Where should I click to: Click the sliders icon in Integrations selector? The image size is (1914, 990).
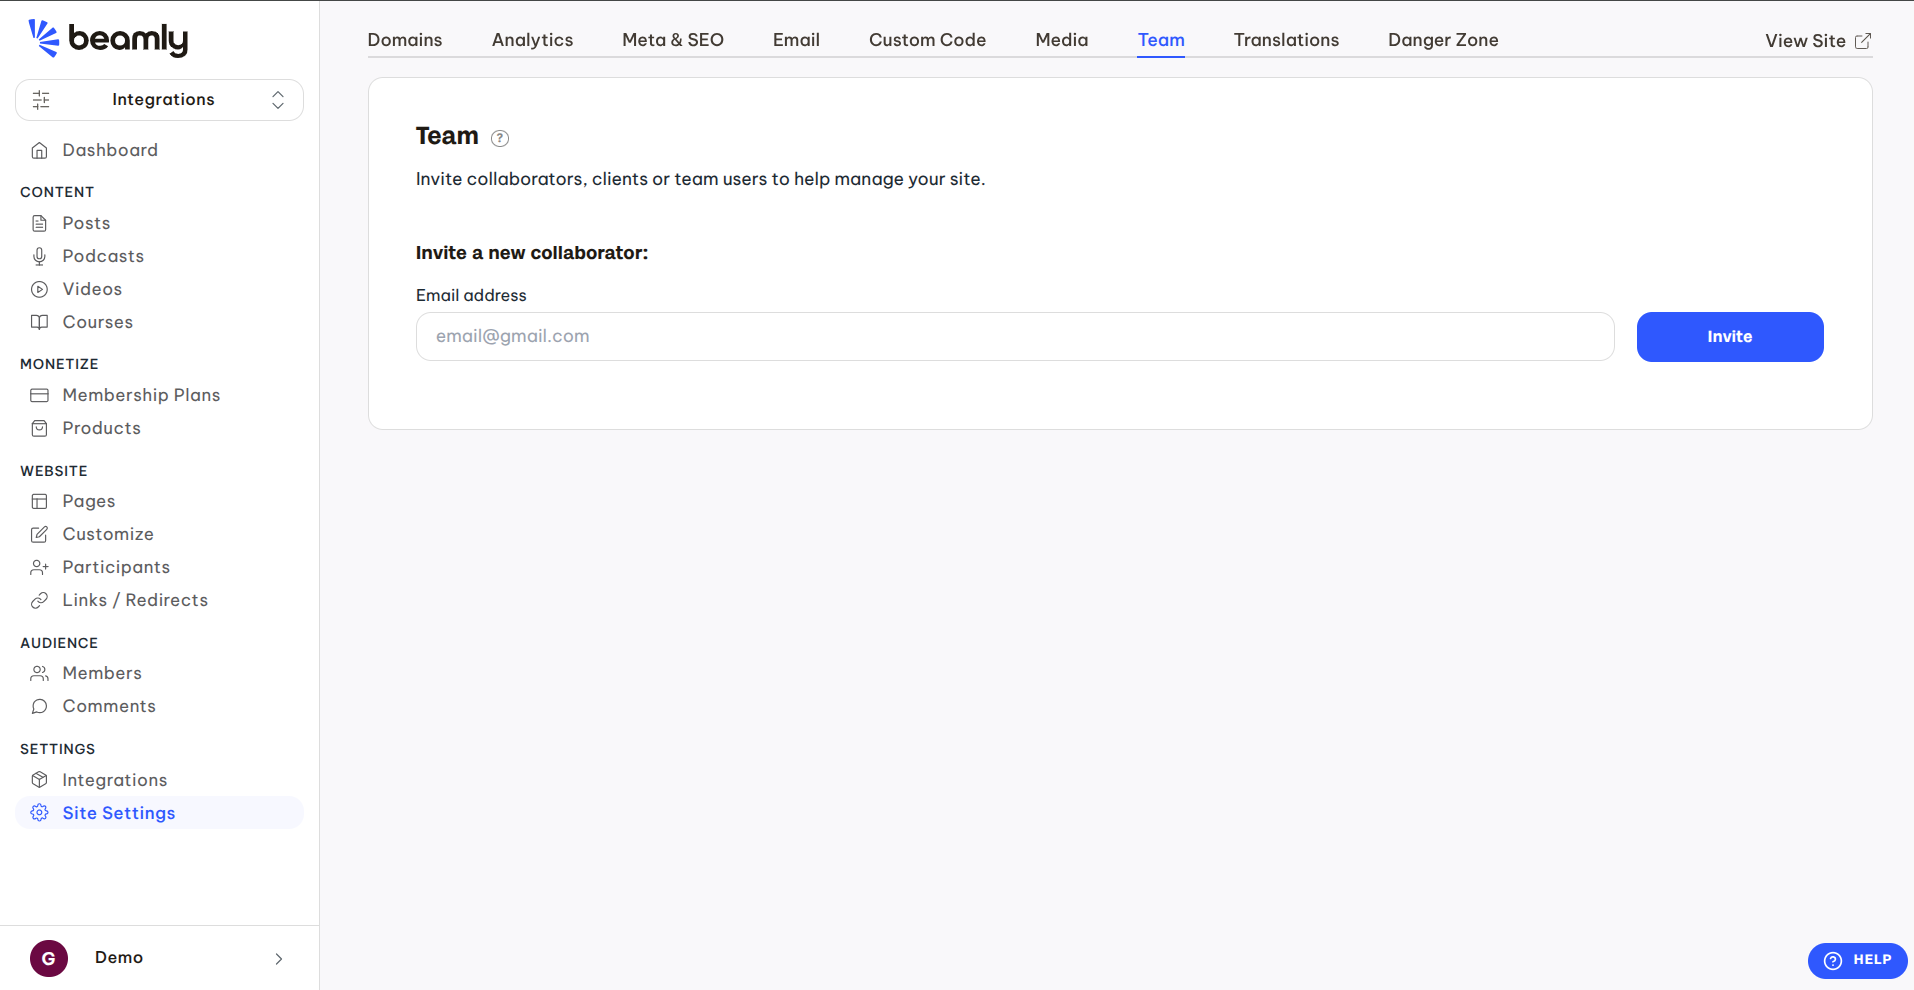(x=41, y=100)
